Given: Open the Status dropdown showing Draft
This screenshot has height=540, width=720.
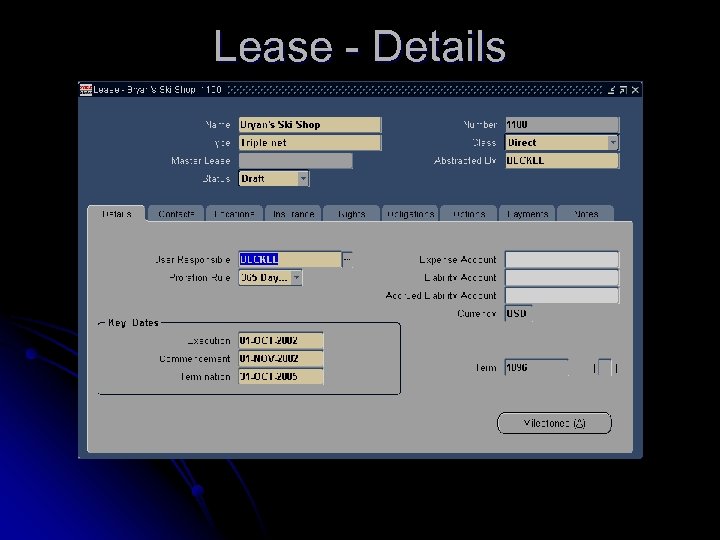Looking at the screenshot, I should pos(274,179).
